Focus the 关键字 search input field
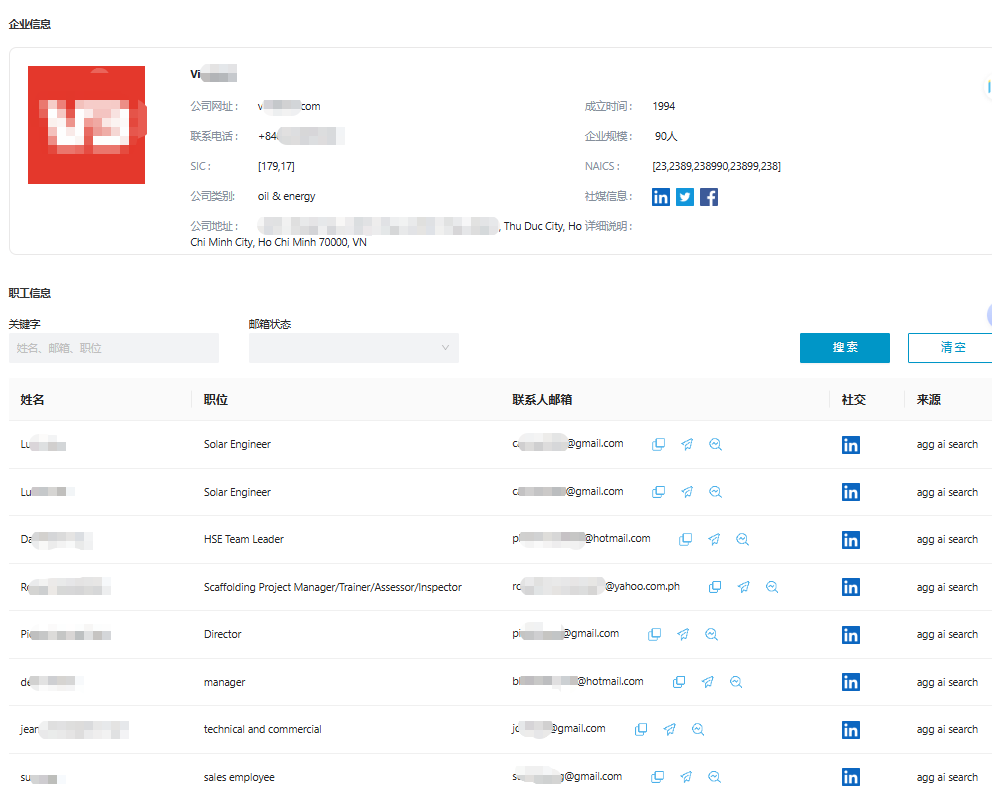This screenshot has width=992, height=792. [x=114, y=348]
